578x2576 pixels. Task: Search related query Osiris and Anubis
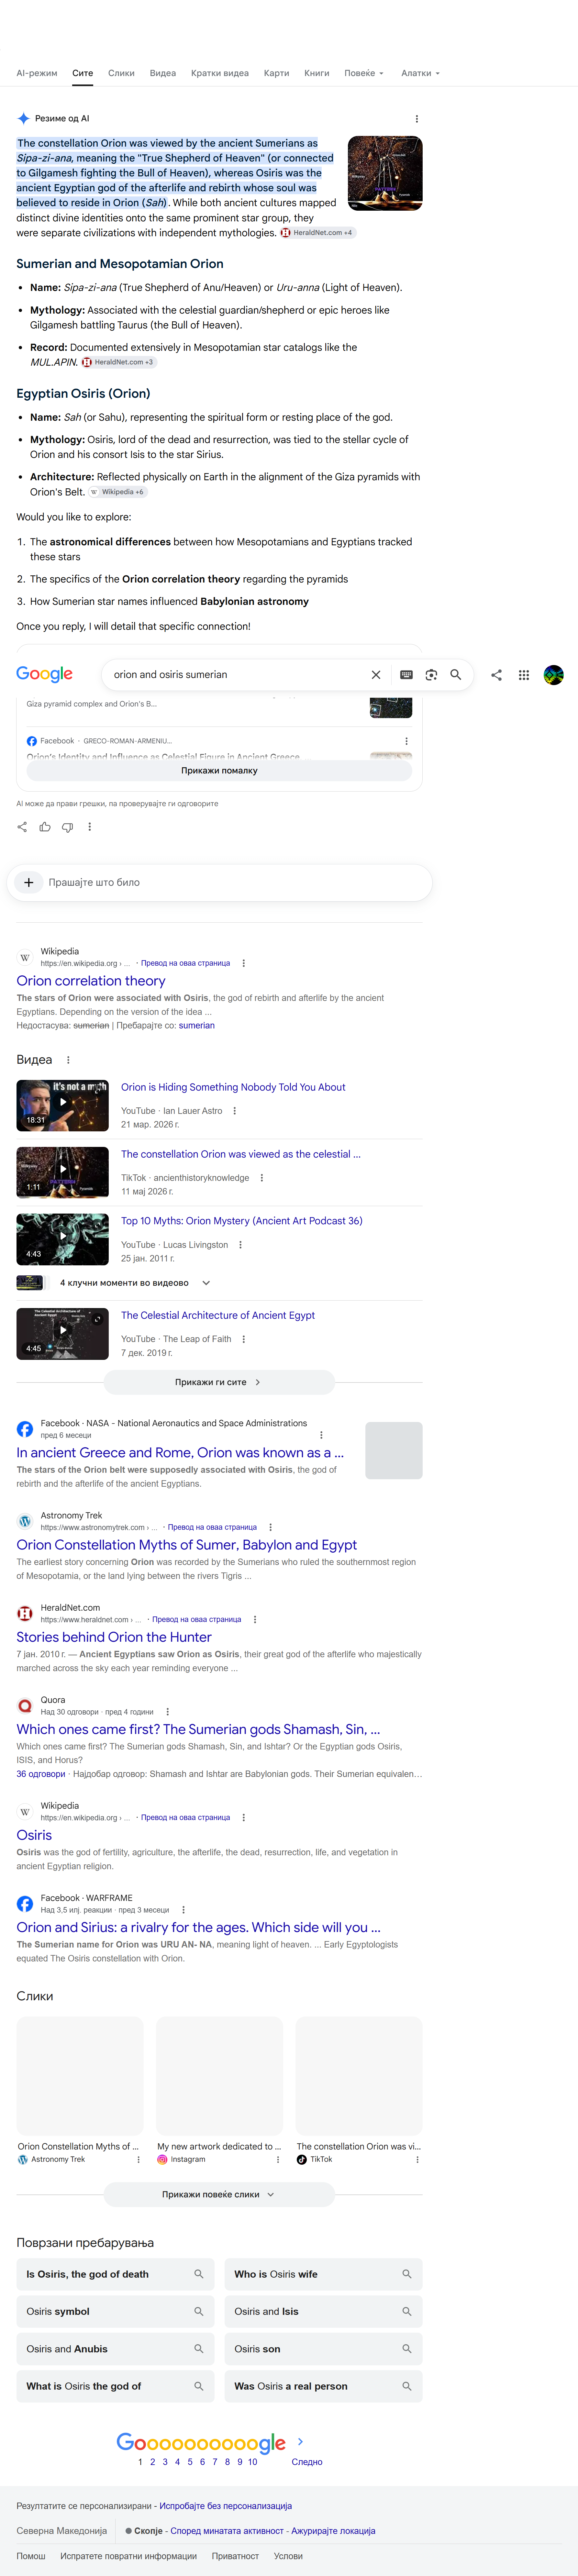(x=115, y=2349)
